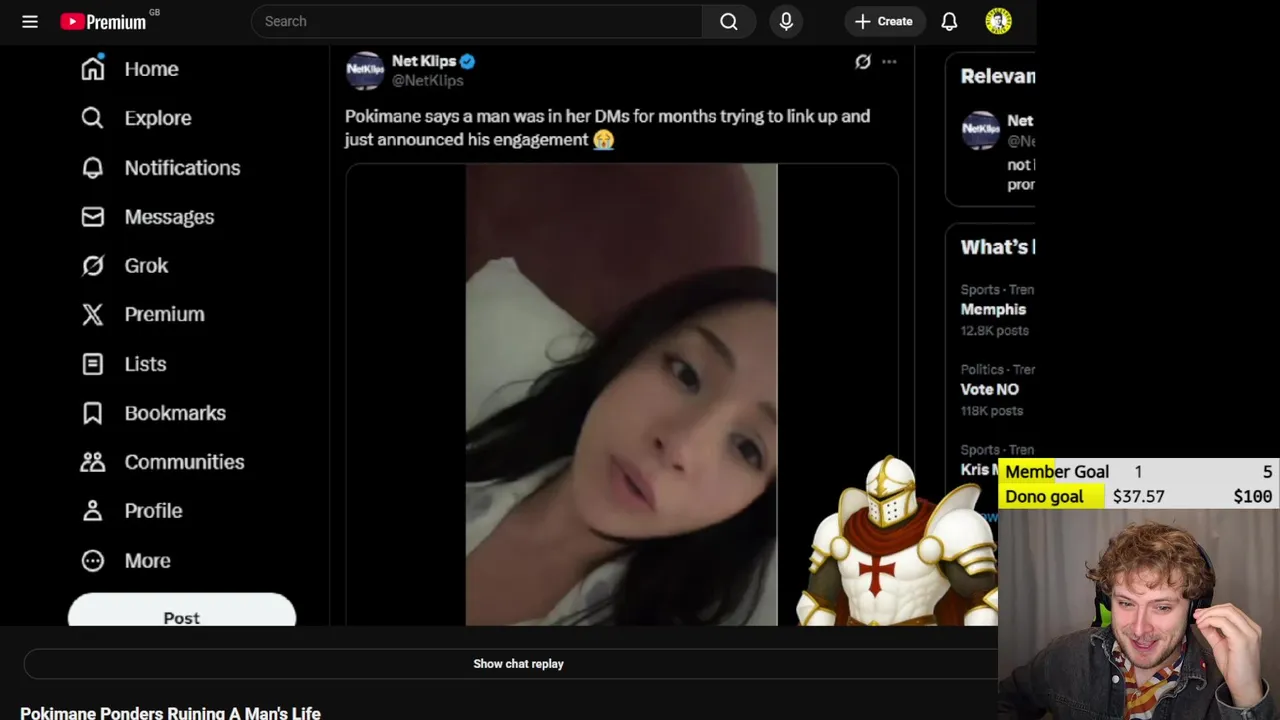
Task: Click the Grok icon
Action: click(93, 265)
